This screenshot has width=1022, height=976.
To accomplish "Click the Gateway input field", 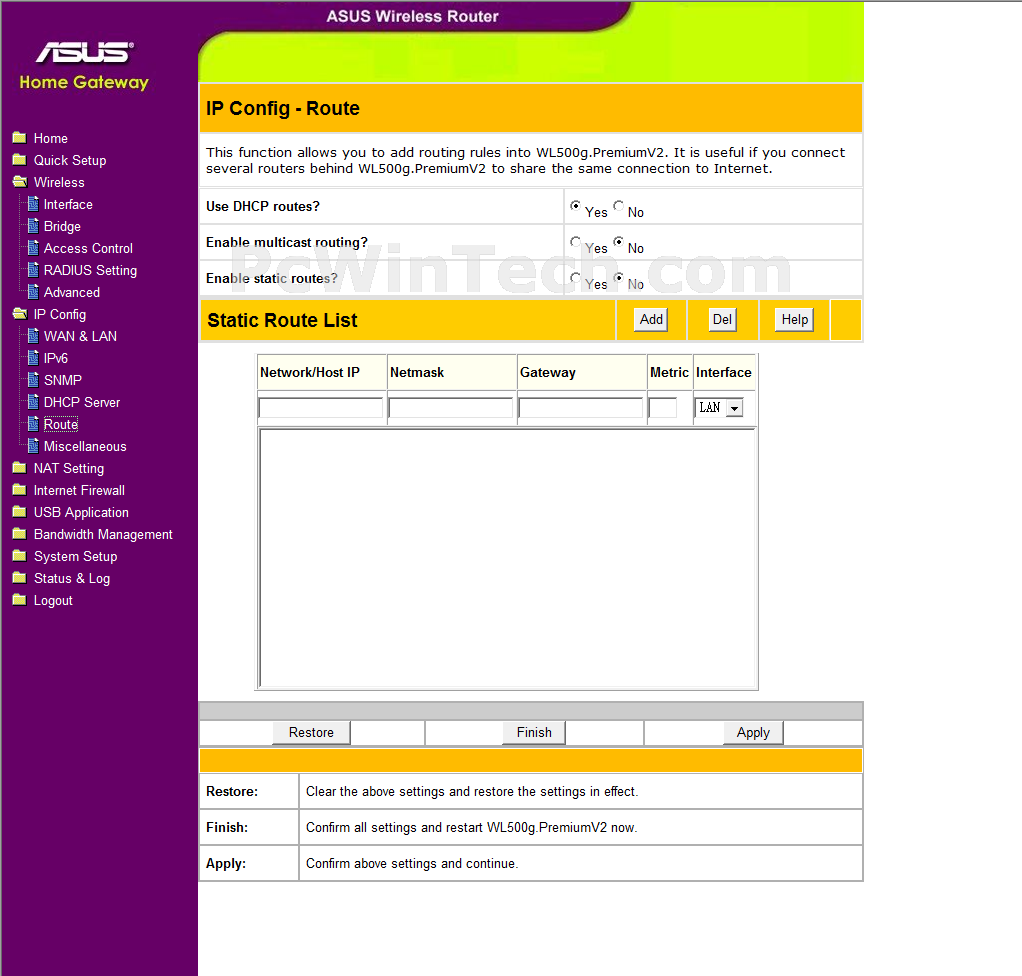I will [x=580, y=407].
